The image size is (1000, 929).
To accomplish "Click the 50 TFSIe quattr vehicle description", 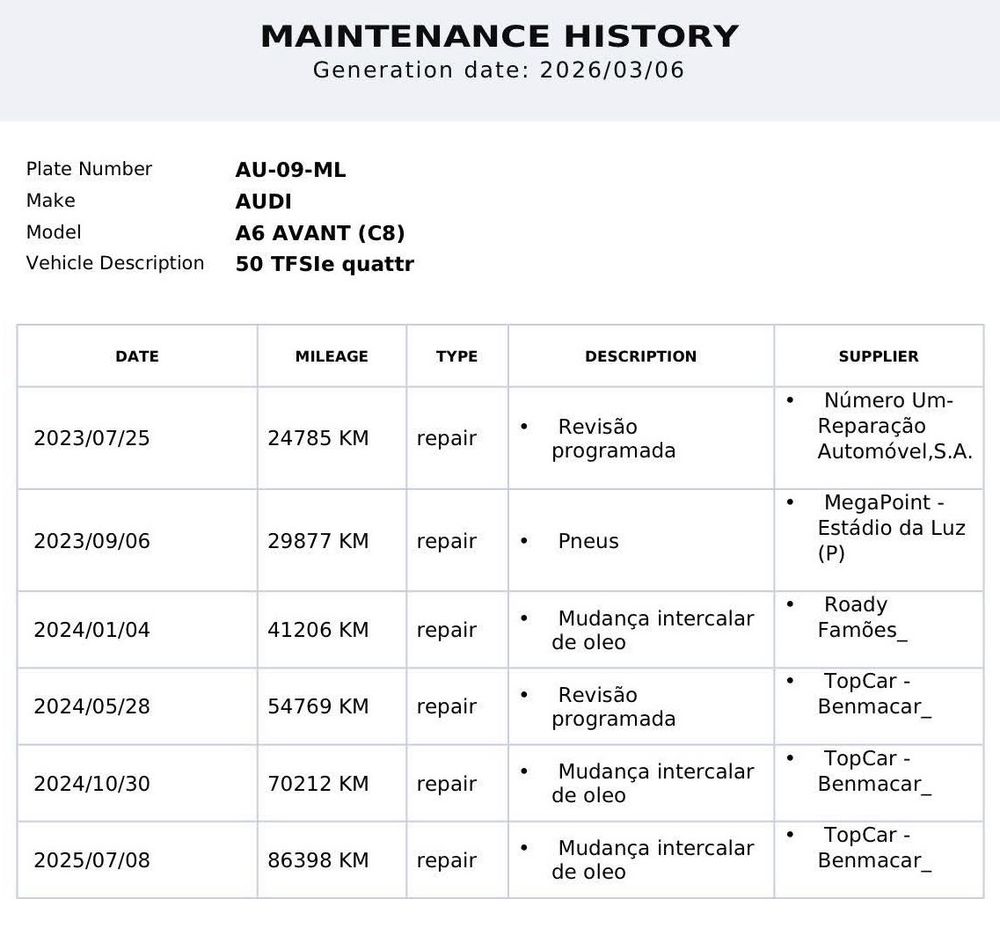I will pos(324,264).
